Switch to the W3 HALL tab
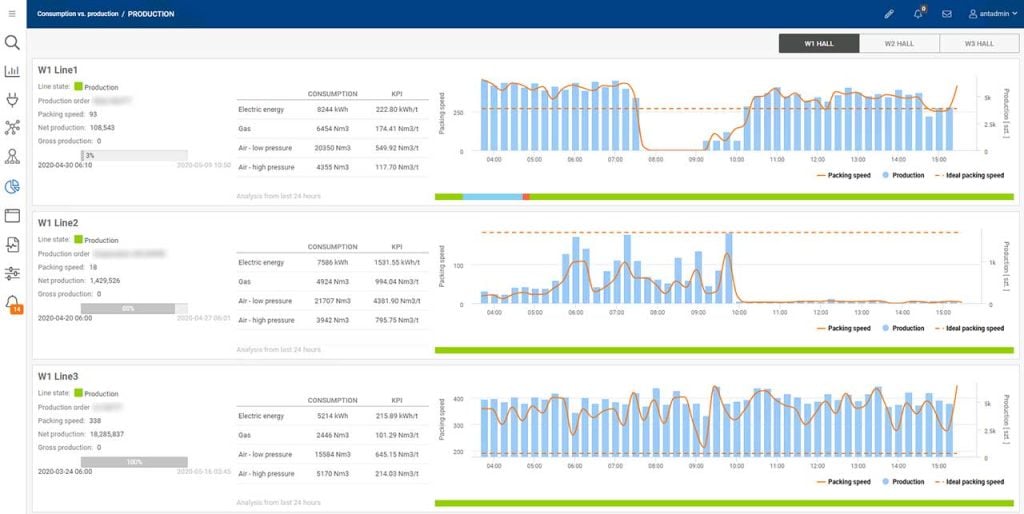The image size is (1024, 514). (x=979, y=44)
